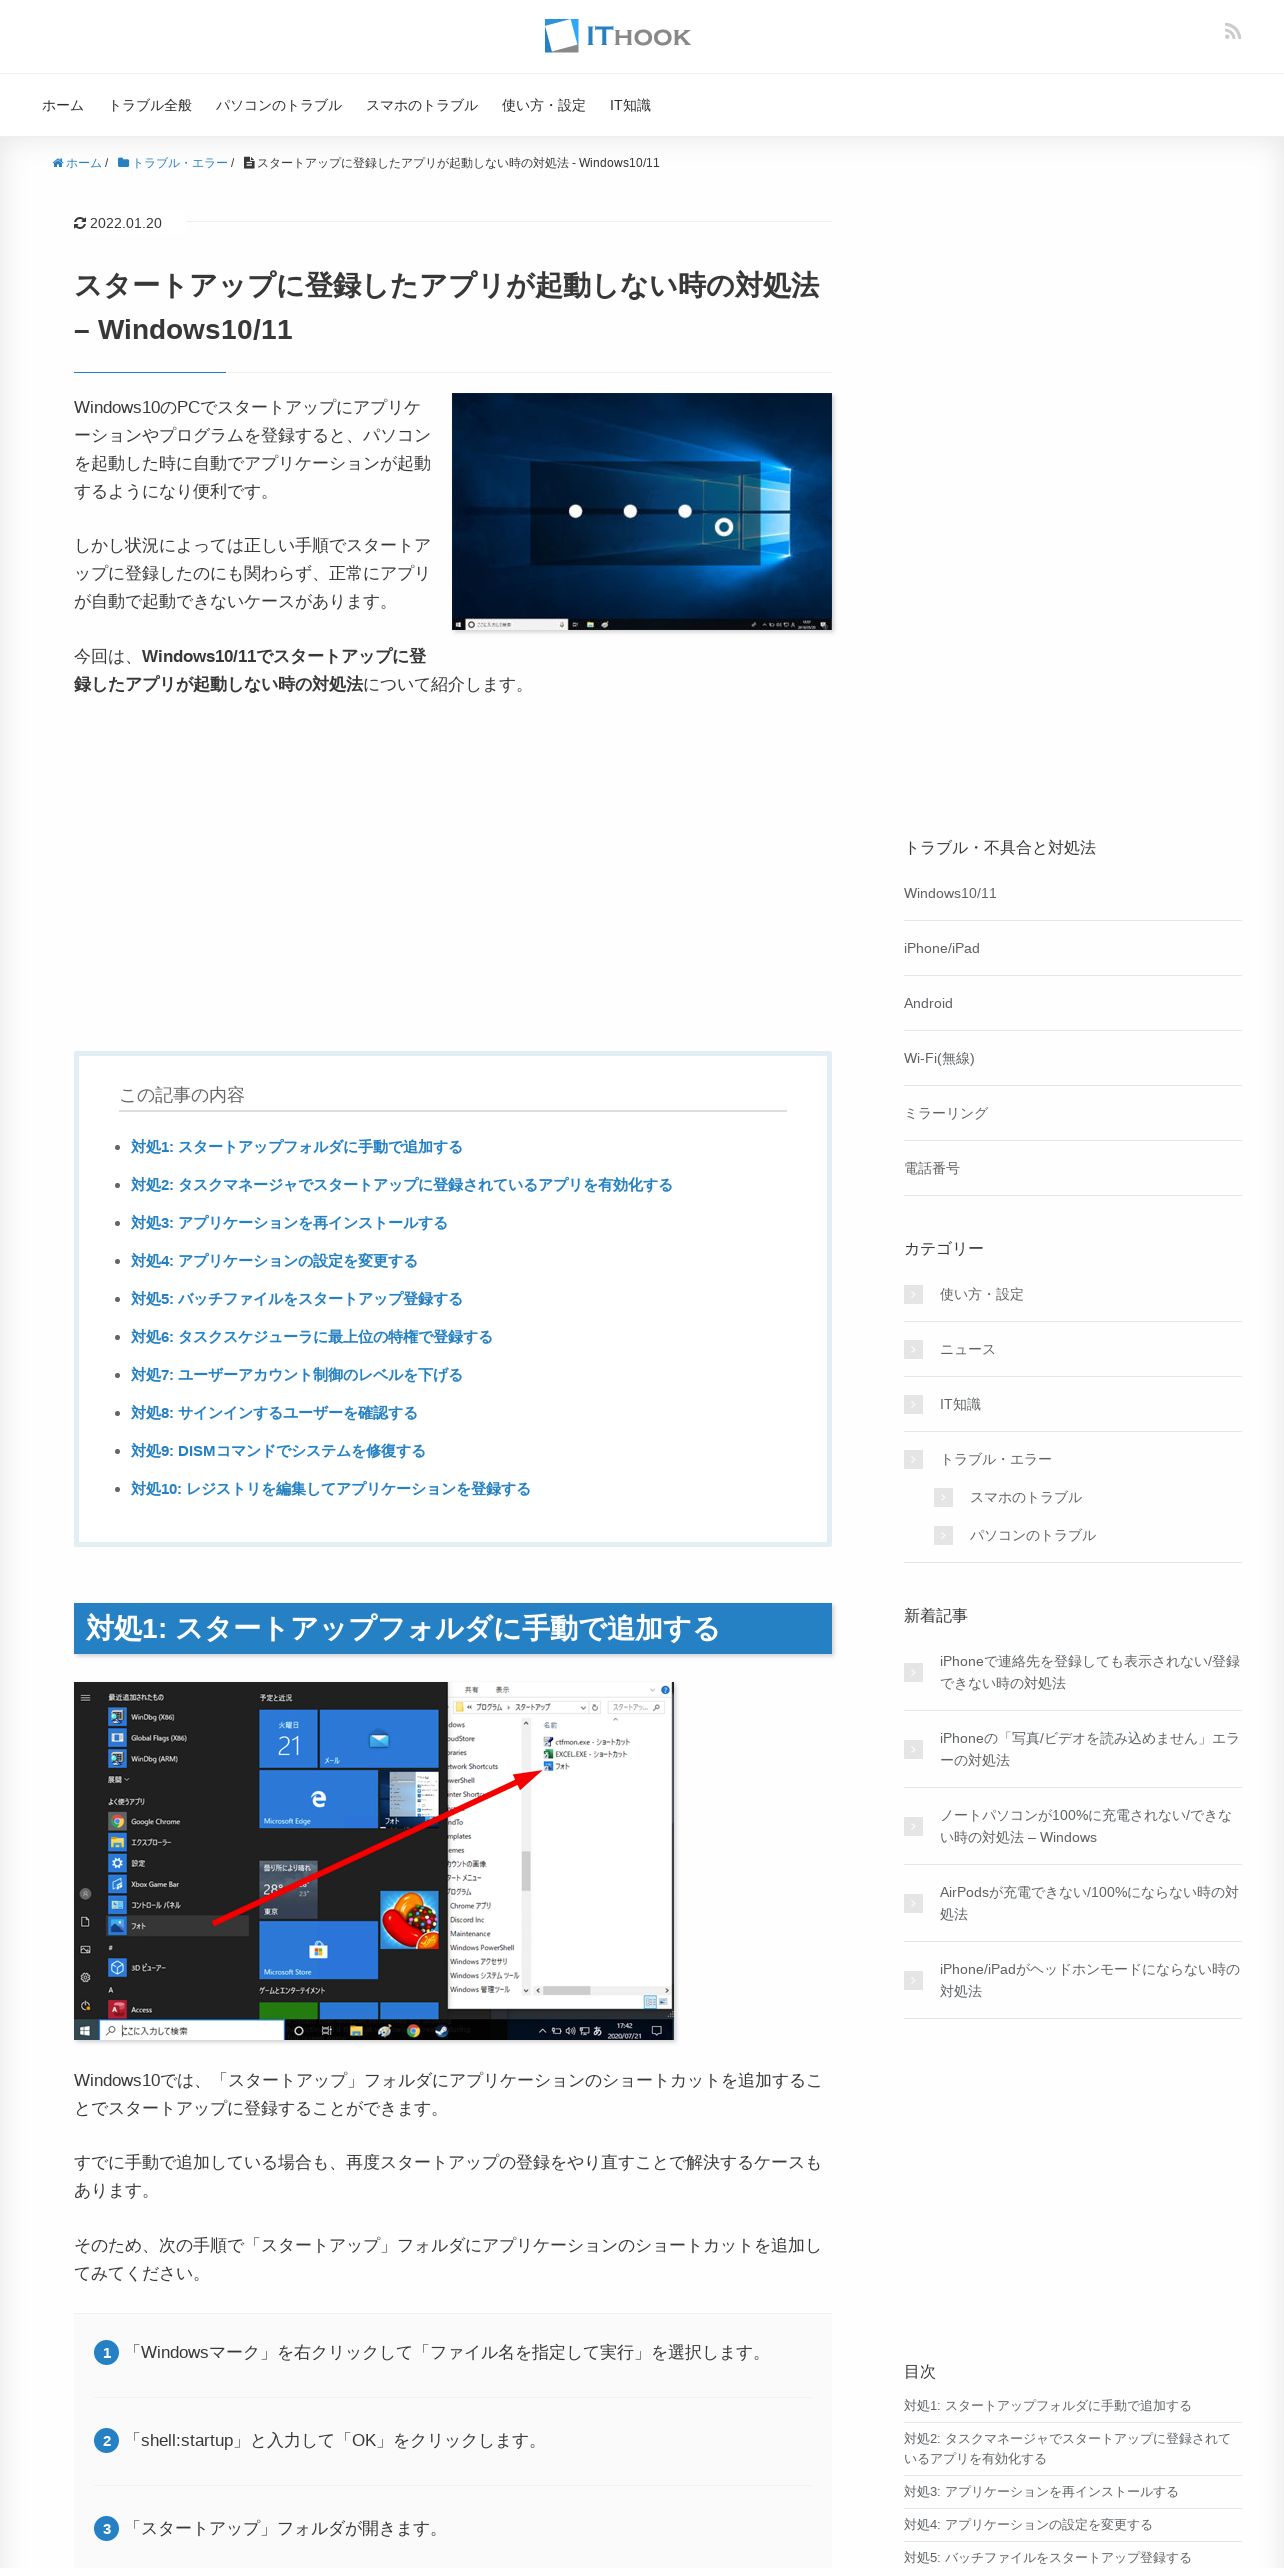
Task: Jump to 対処3 アプリケーションを再インストールする in contents
Action: tap(289, 1223)
